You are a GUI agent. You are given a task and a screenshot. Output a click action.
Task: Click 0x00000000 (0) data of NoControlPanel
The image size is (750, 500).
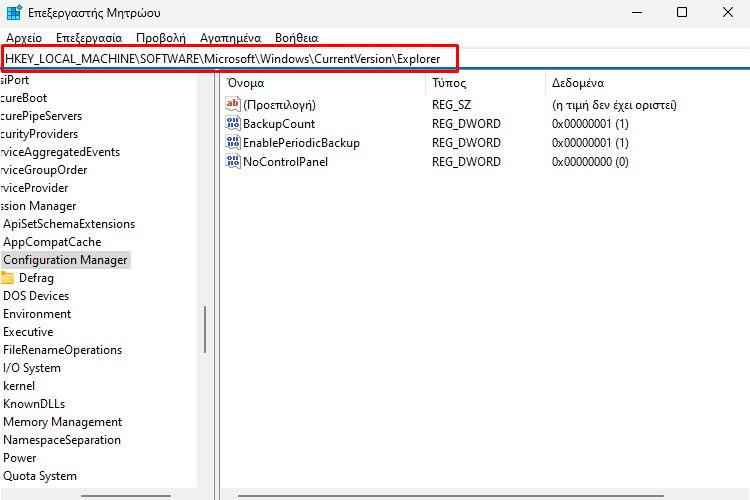(590, 162)
